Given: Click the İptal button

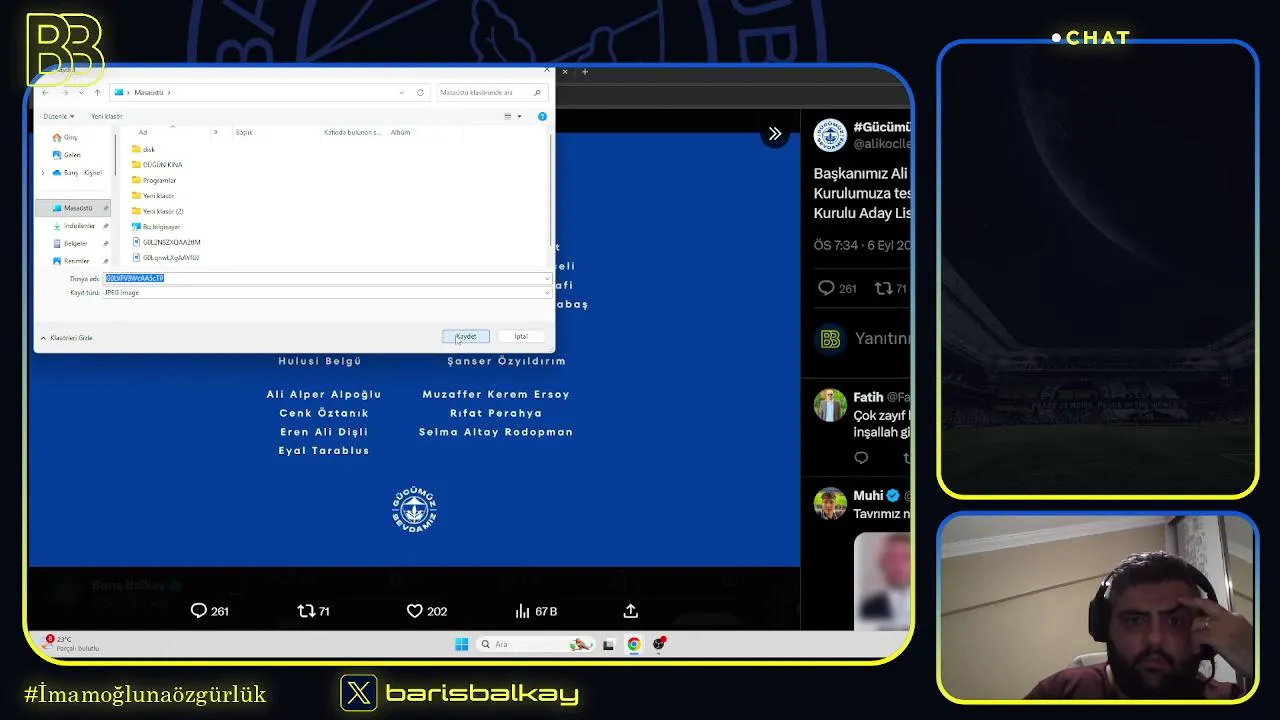Looking at the screenshot, I should [x=521, y=336].
